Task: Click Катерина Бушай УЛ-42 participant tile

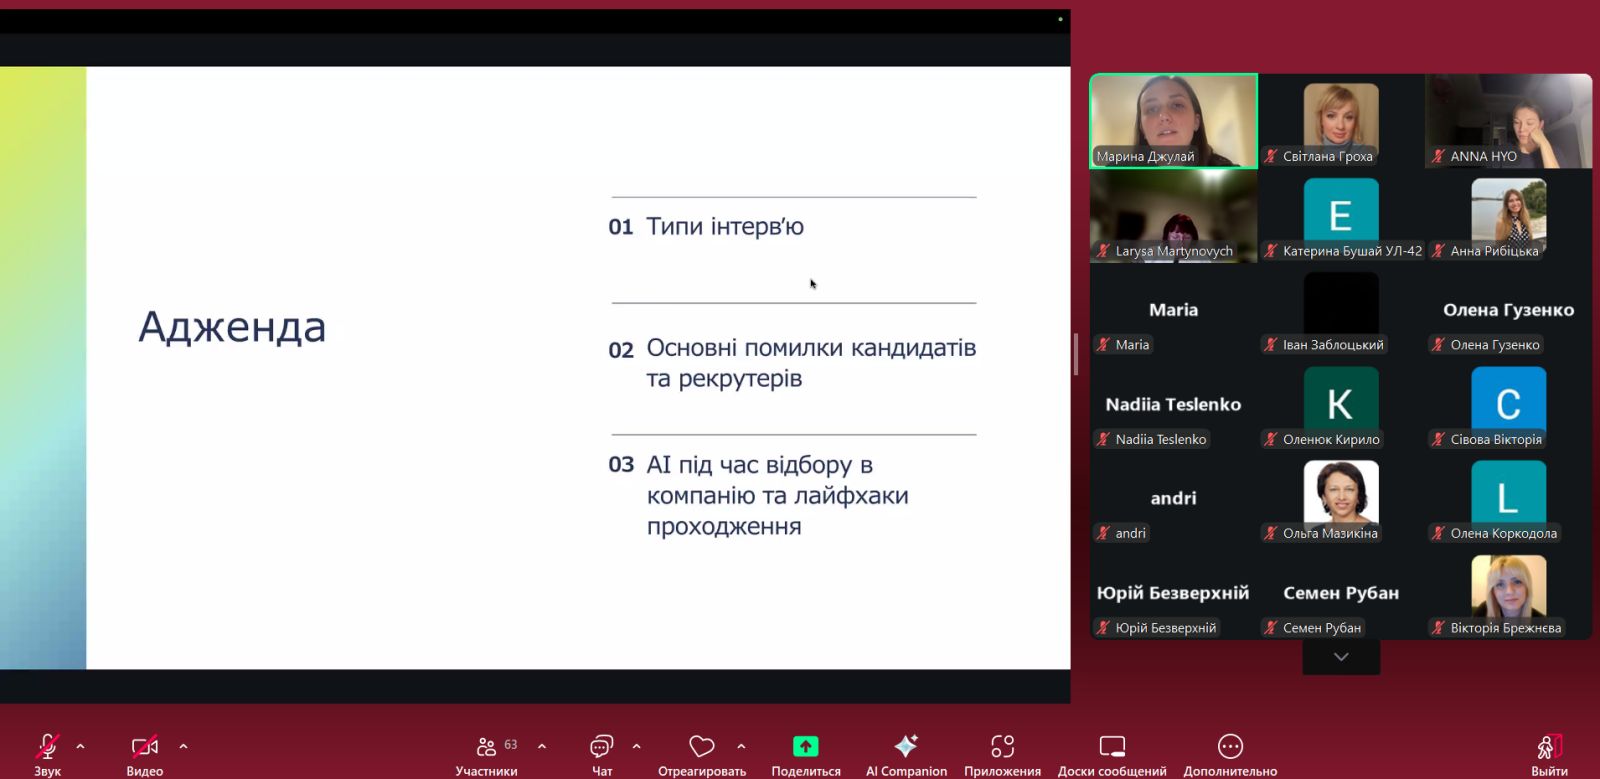Action: (x=1341, y=217)
